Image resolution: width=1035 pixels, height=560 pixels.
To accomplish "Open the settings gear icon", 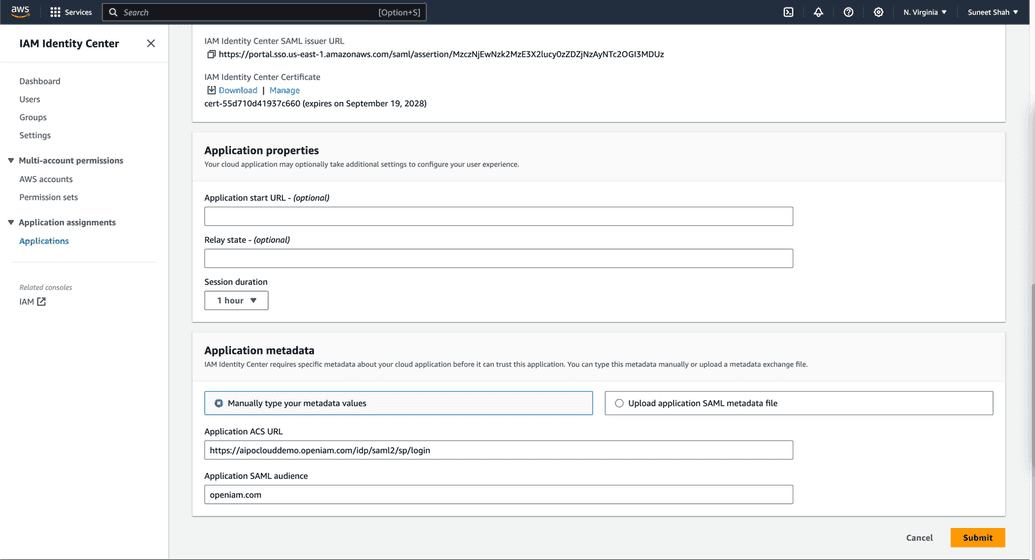I will pos(878,12).
